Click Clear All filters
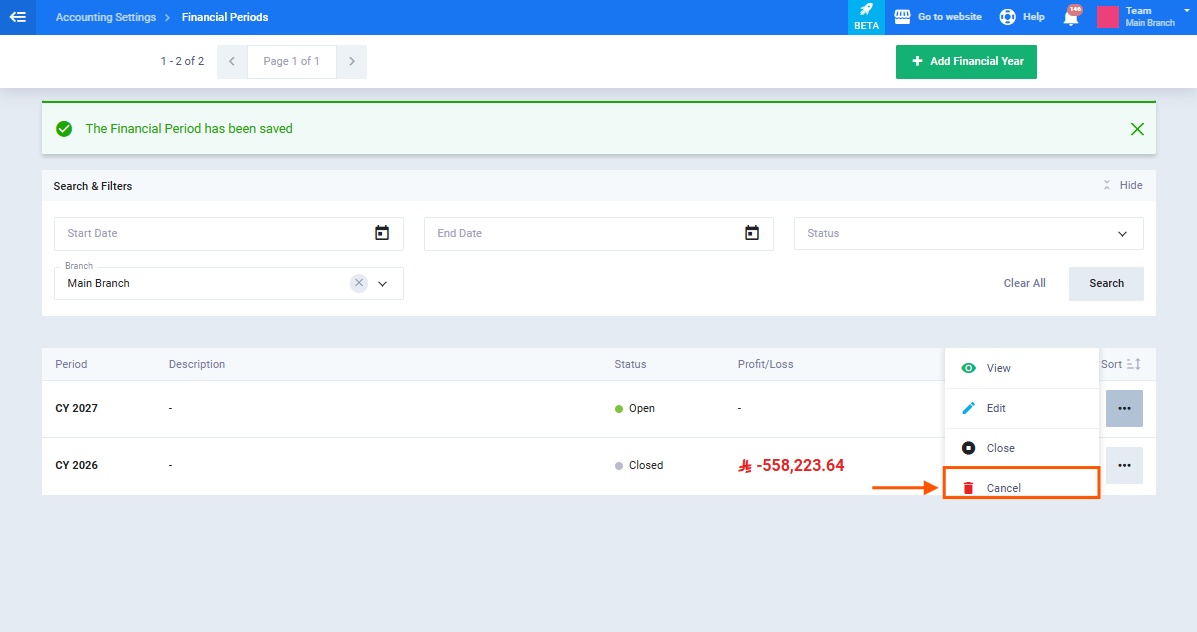Viewport: 1197px width, 632px height. point(1024,283)
